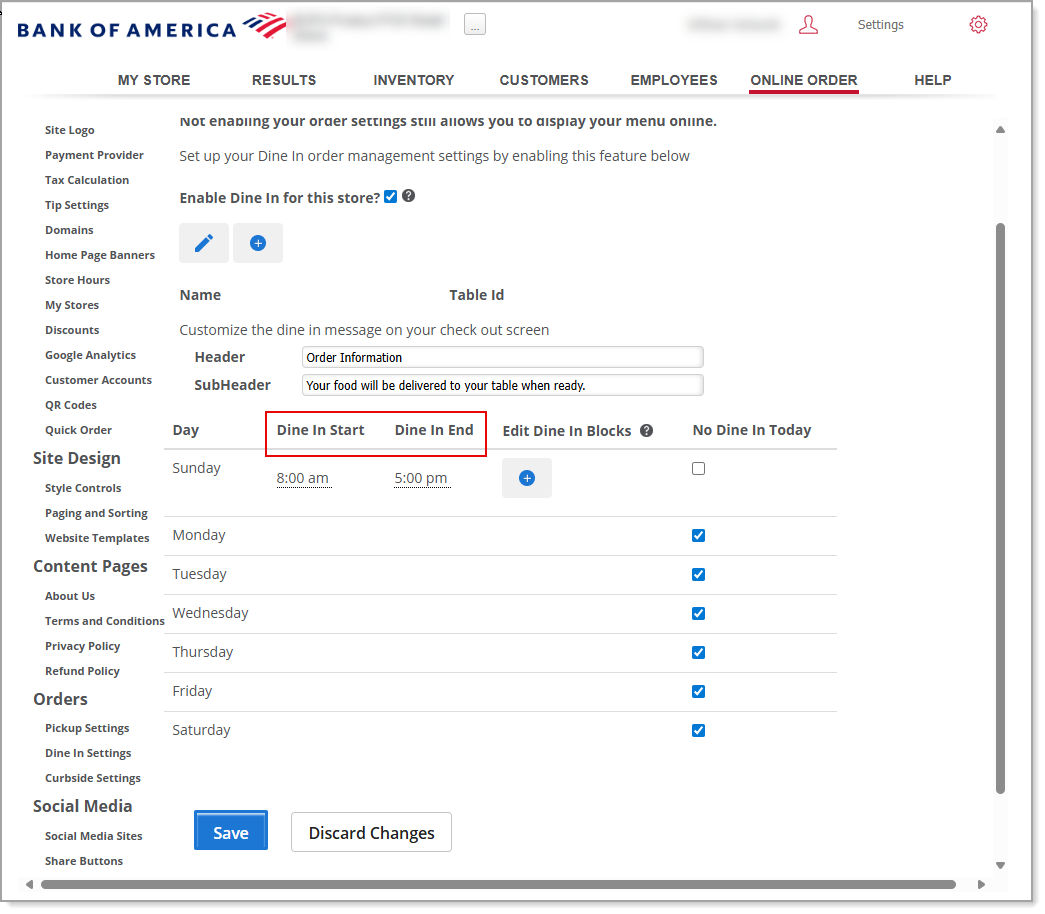The height and width of the screenshot is (914, 1045).
Task: Click help icon next to Edit Dine In Blocks
Action: tap(646, 430)
